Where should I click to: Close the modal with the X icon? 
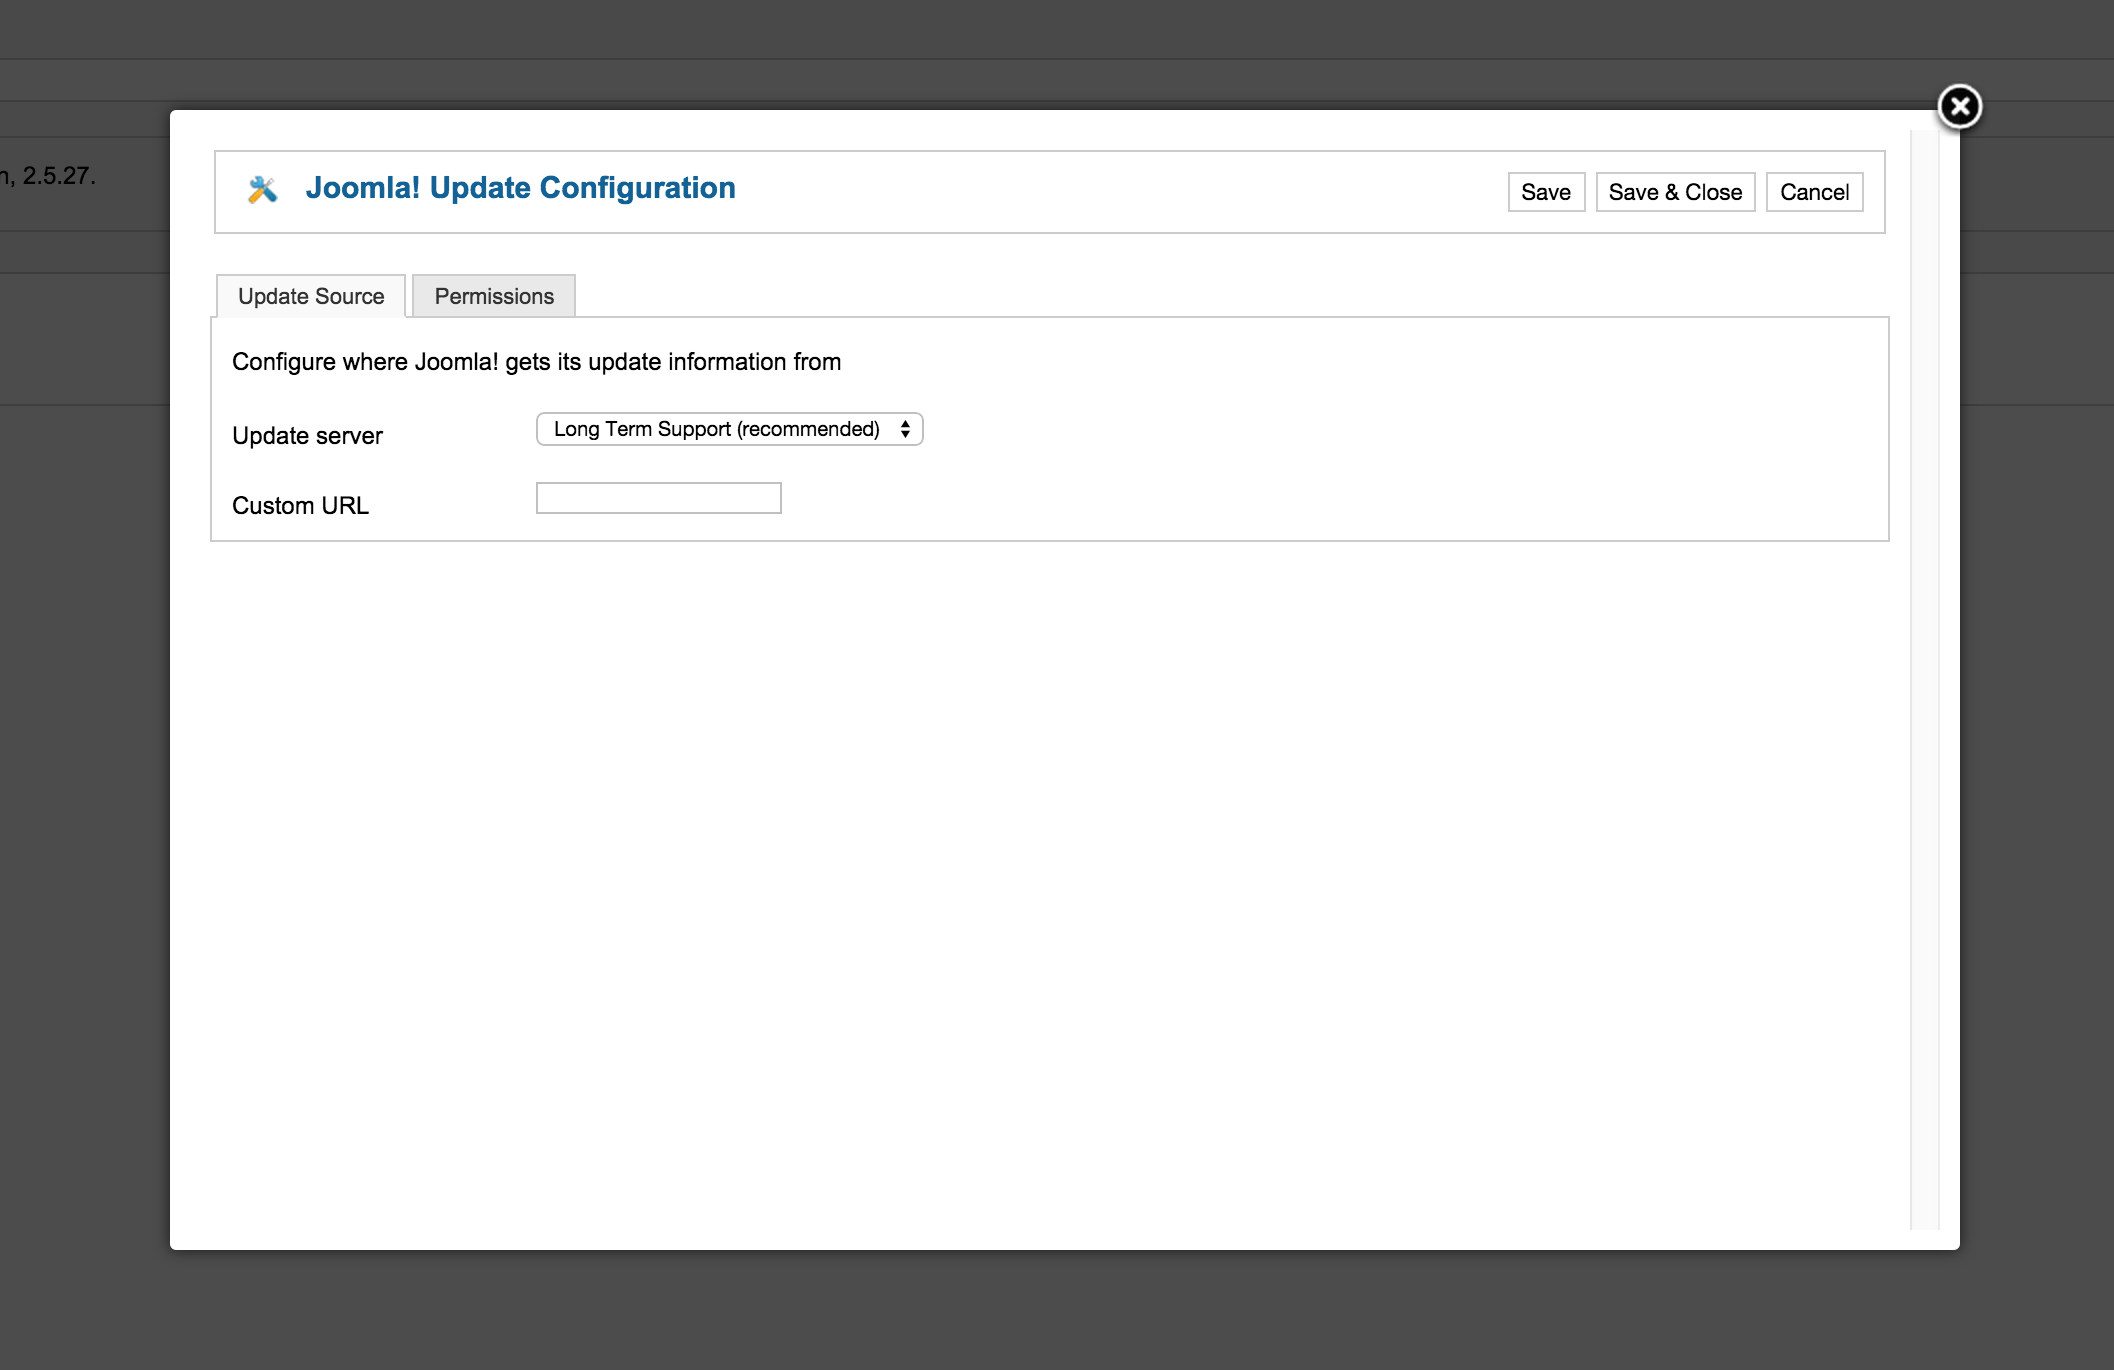pyautogui.click(x=1959, y=106)
